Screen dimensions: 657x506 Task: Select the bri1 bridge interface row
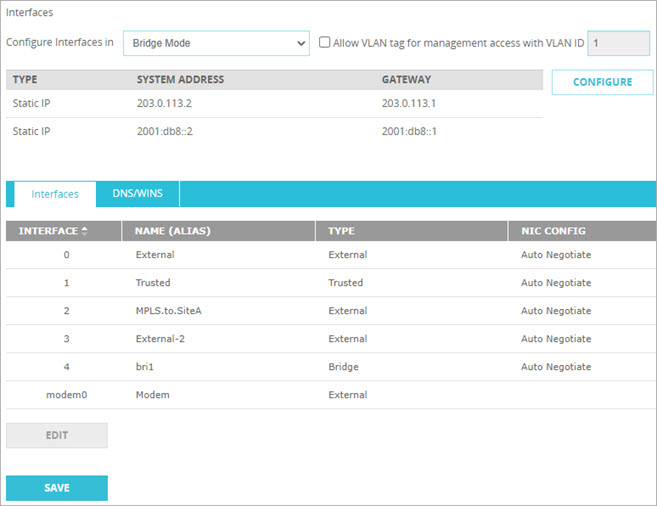click(x=146, y=367)
